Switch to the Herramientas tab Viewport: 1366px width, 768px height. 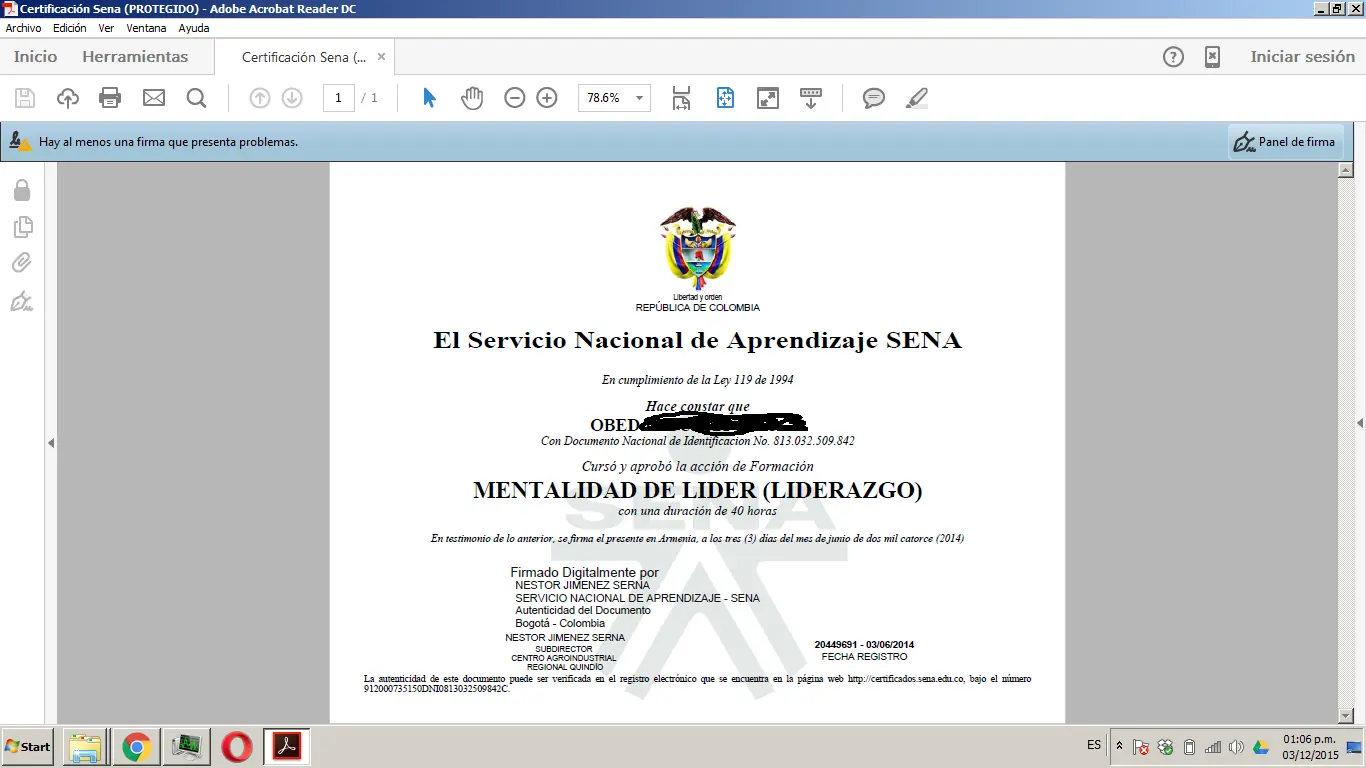[x=135, y=57]
